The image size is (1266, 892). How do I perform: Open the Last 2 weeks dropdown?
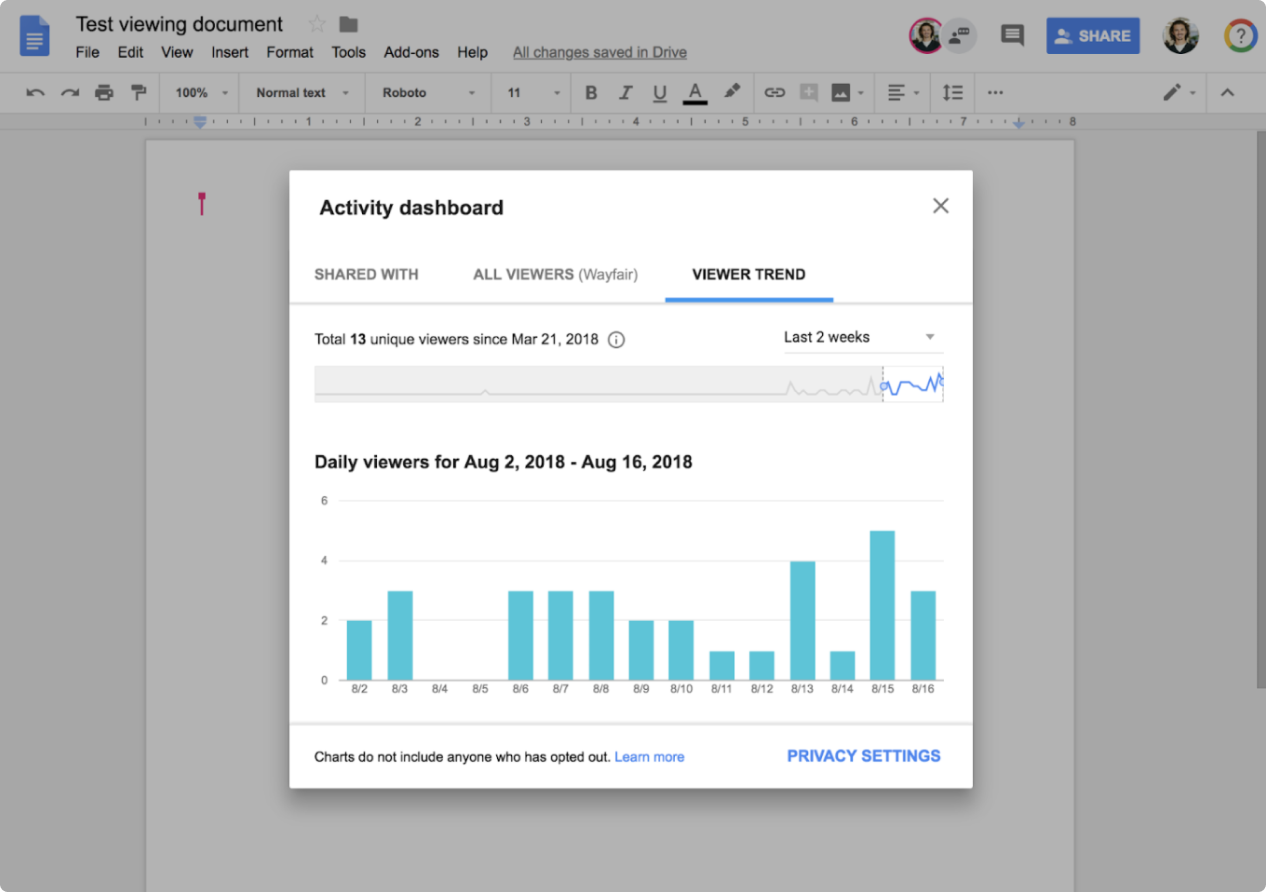pyautogui.click(x=861, y=337)
